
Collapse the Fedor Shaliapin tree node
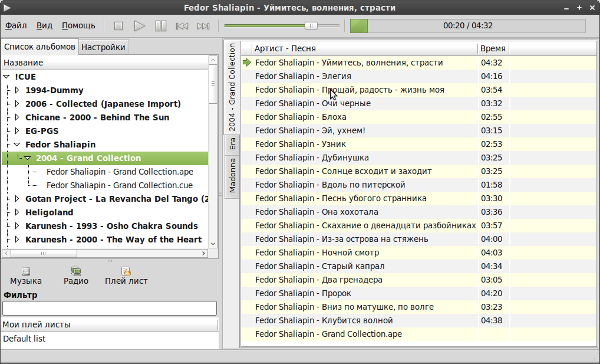pyautogui.click(x=17, y=145)
